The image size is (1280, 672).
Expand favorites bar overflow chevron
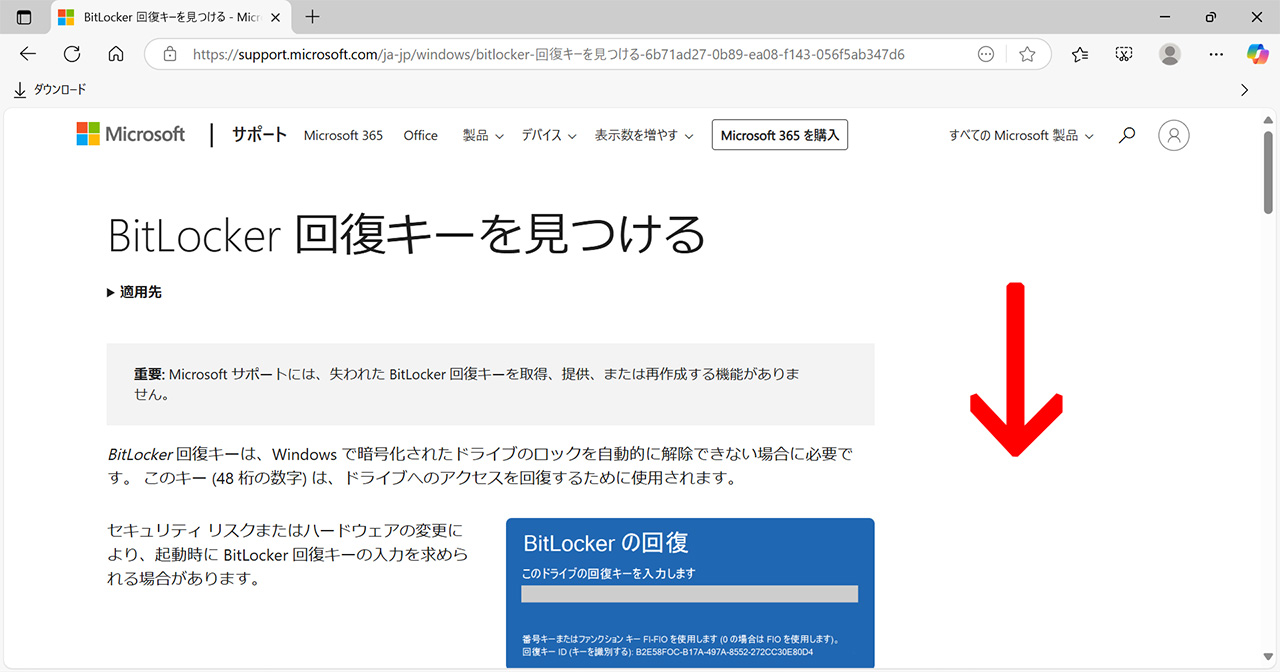pos(1245,90)
